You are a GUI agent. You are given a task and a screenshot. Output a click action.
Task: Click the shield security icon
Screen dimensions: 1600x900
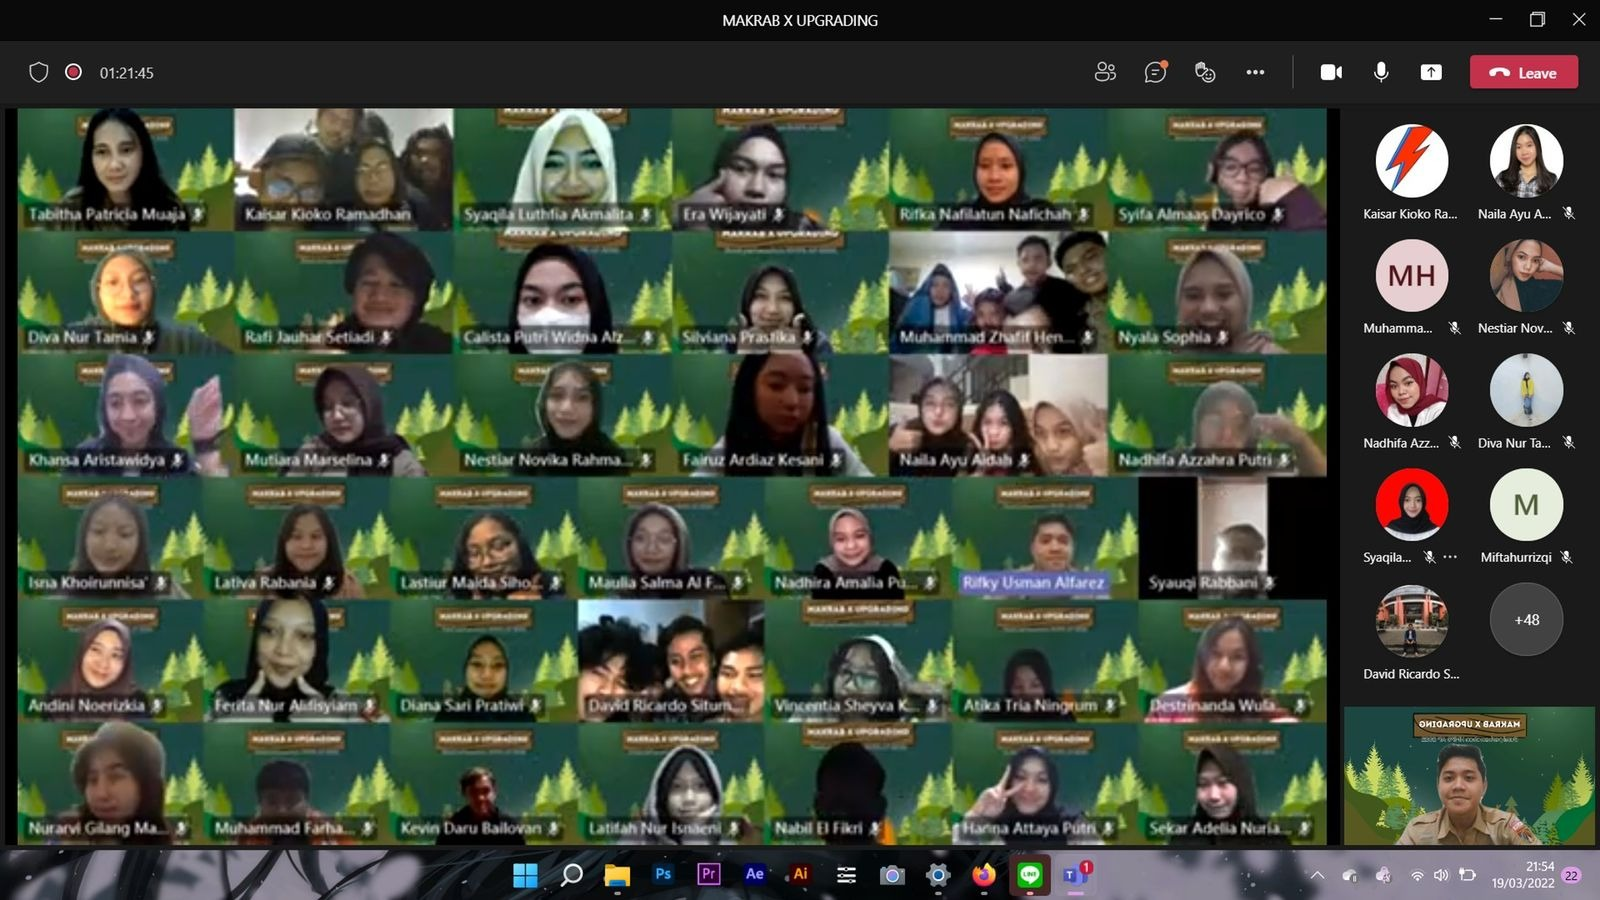coord(39,72)
